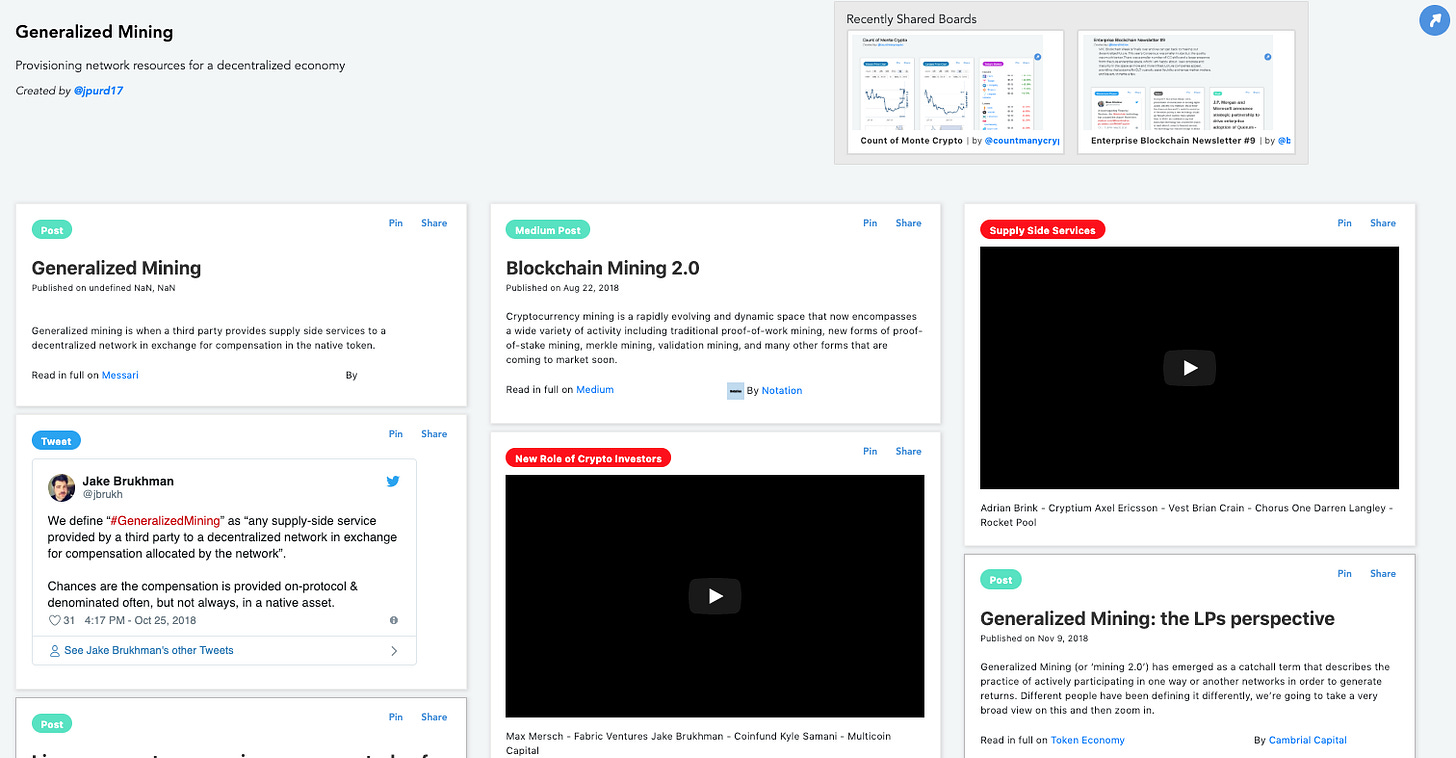Pin the Tweet card
This screenshot has width=1456, height=758.
396,434
